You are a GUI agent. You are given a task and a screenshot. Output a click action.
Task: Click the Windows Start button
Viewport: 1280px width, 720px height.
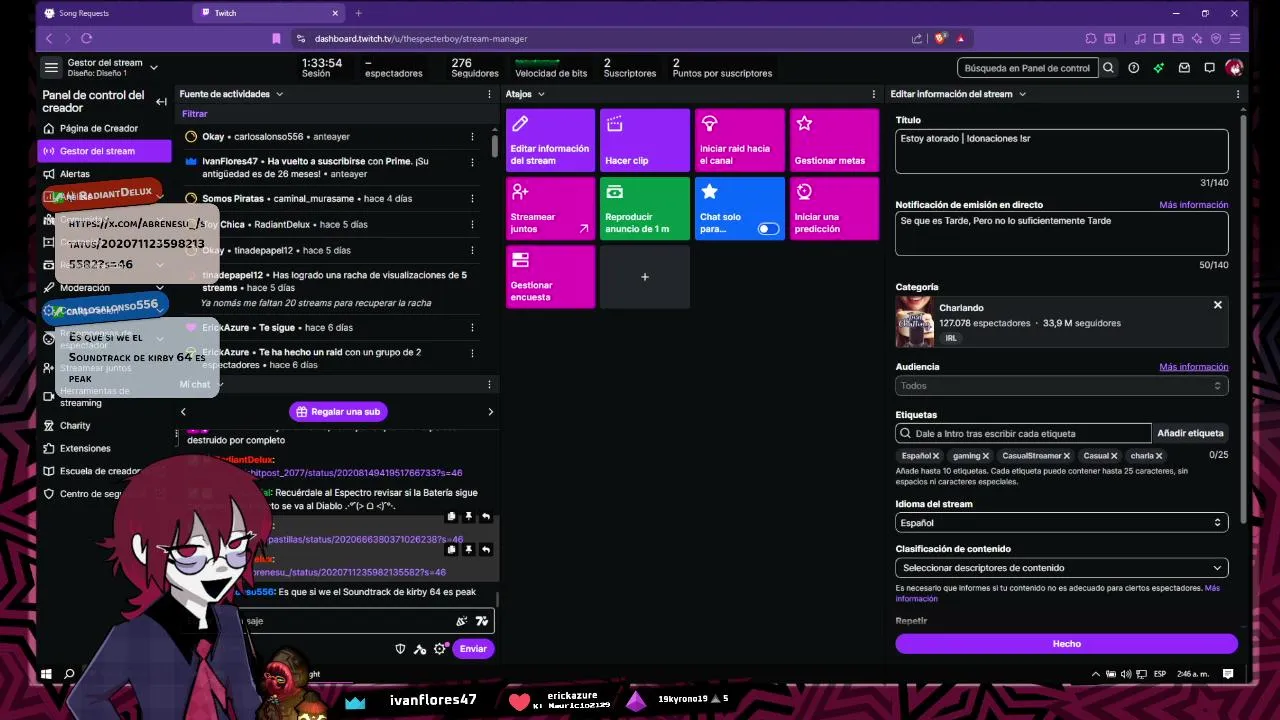[x=46, y=674]
